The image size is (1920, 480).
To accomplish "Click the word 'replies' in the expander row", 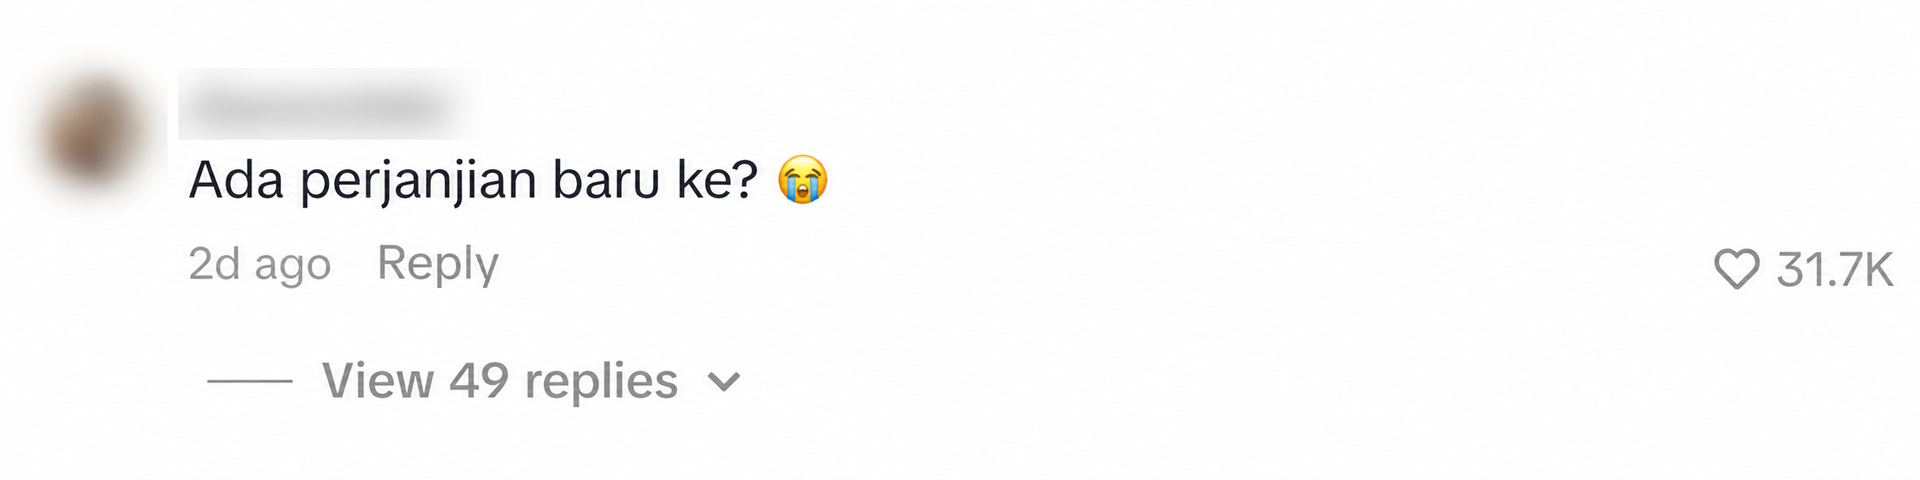I will tap(601, 382).
